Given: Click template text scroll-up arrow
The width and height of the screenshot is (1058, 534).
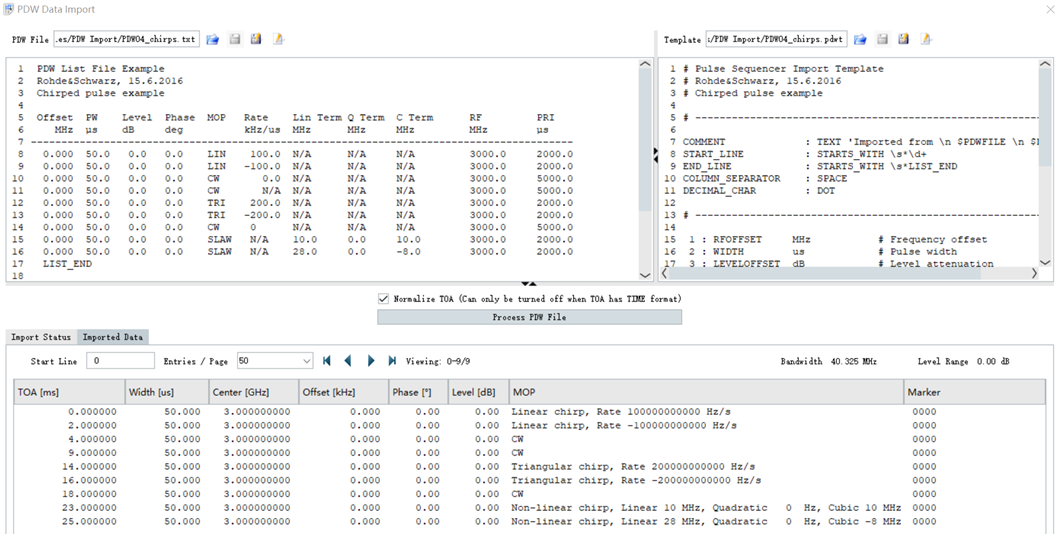Looking at the screenshot, I should click(1045, 64).
